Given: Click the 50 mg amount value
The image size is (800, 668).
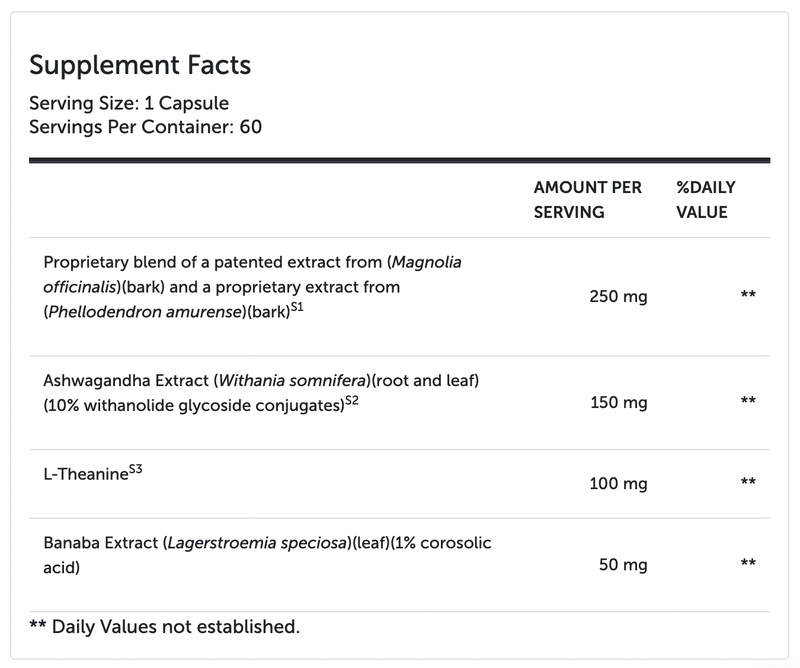Looking at the screenshot, I should click(x=623, y=565).
